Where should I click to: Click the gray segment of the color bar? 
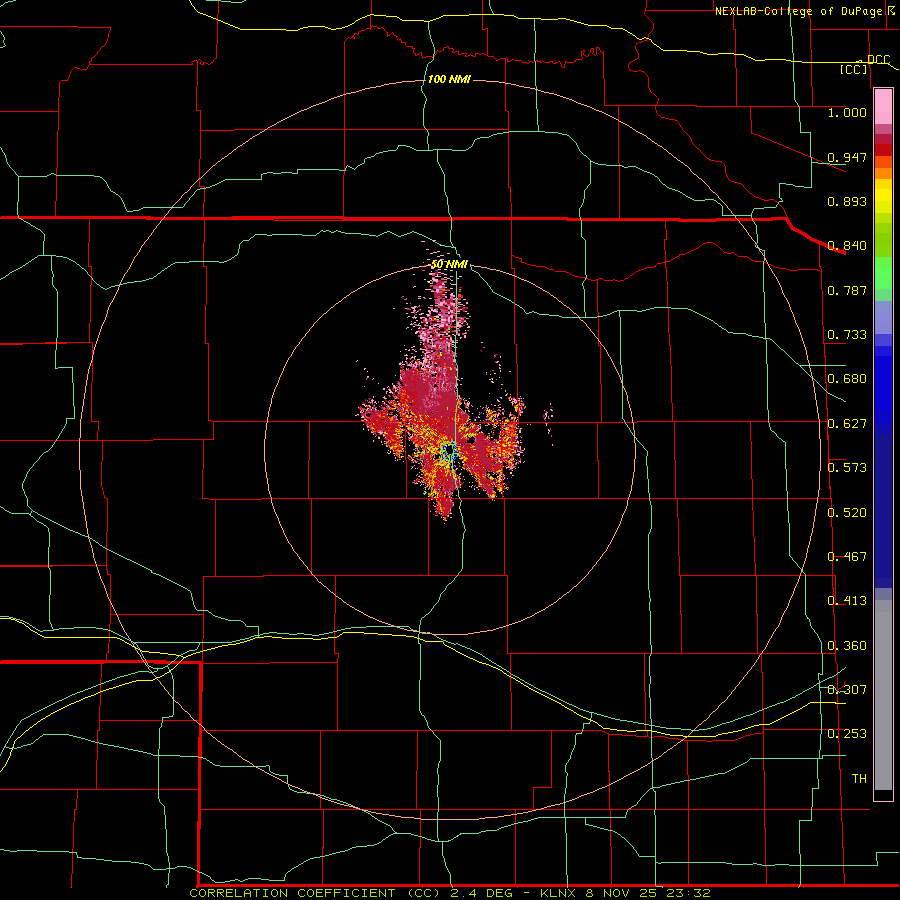tap(883, 695)
